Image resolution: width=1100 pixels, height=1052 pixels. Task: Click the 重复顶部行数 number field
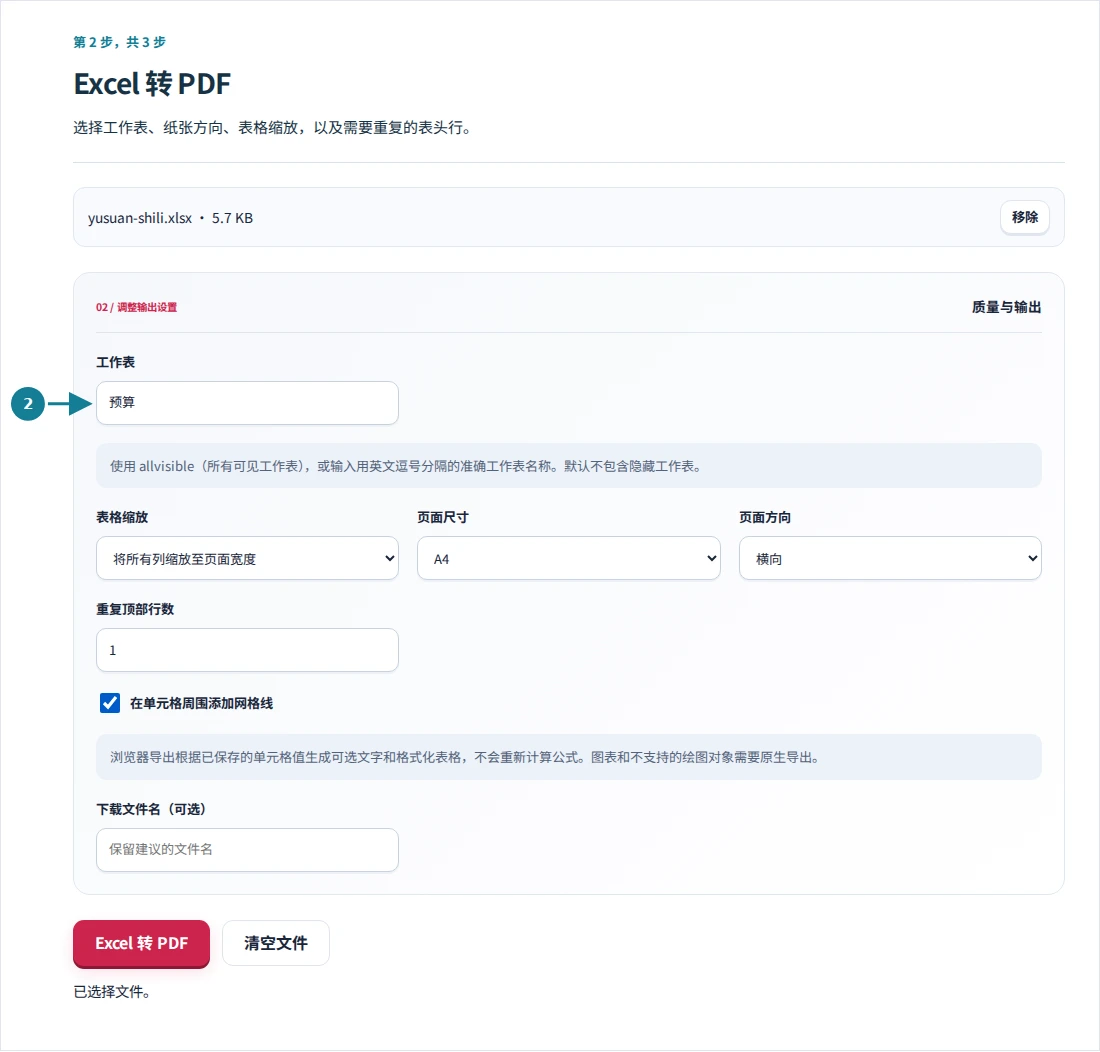point(247,650)
